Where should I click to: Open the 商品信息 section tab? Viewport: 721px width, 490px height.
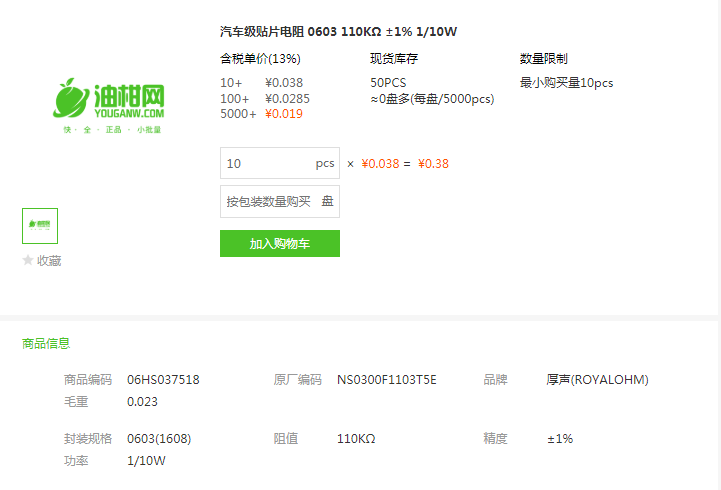click(x=46, y=343)
